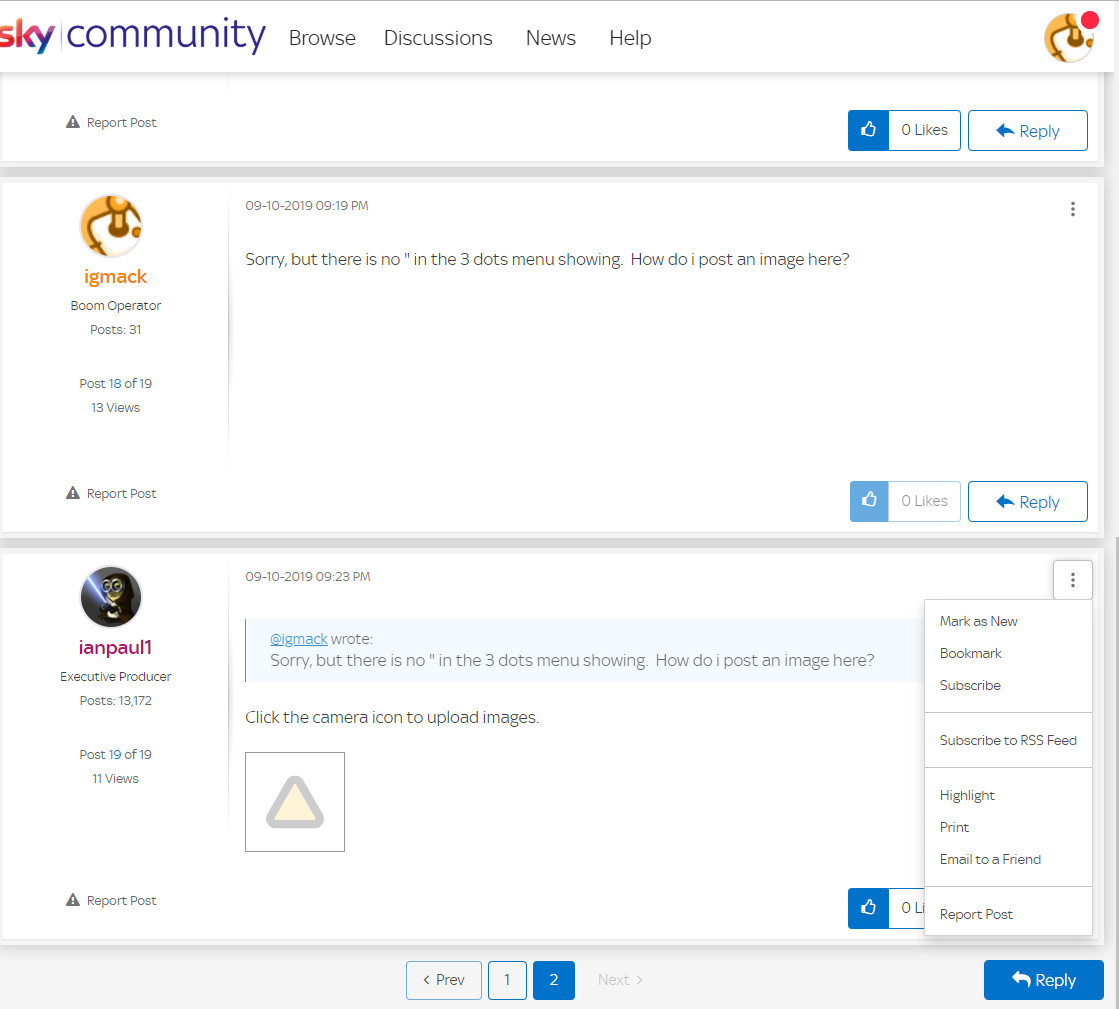Click the 09-10-2019 09:23 PM timestamp

[308, 577]
